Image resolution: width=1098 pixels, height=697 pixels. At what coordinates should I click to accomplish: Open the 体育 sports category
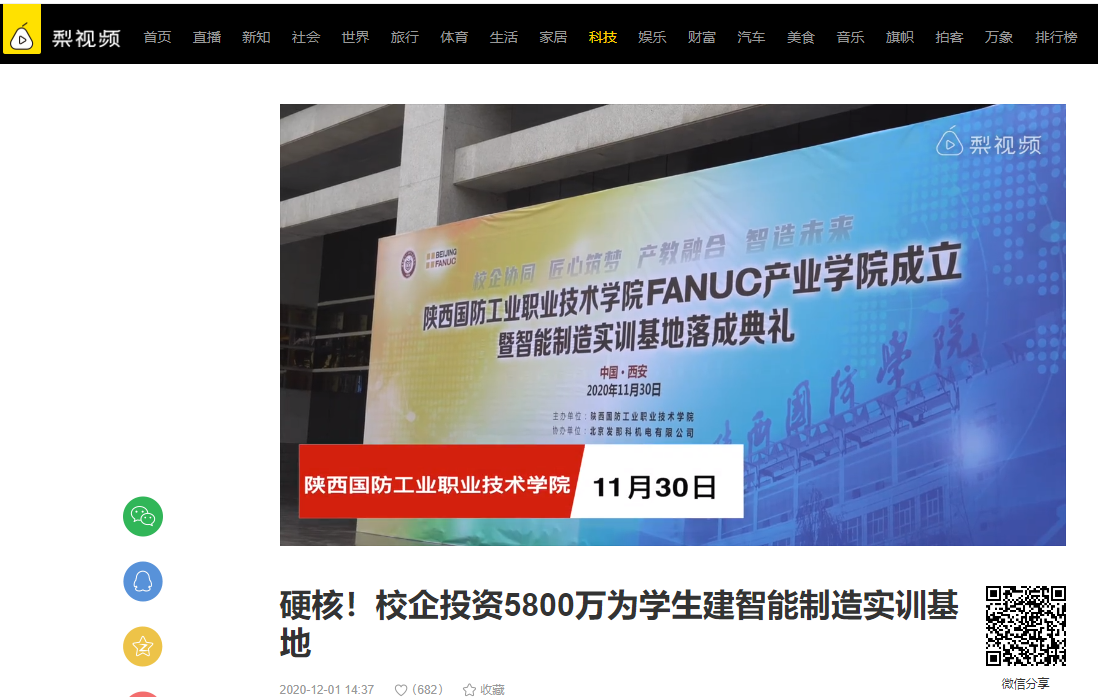pos(454,37)
